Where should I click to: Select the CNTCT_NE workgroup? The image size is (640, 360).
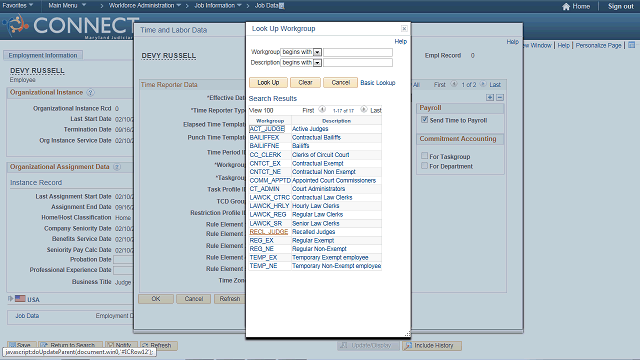[265, 172]
